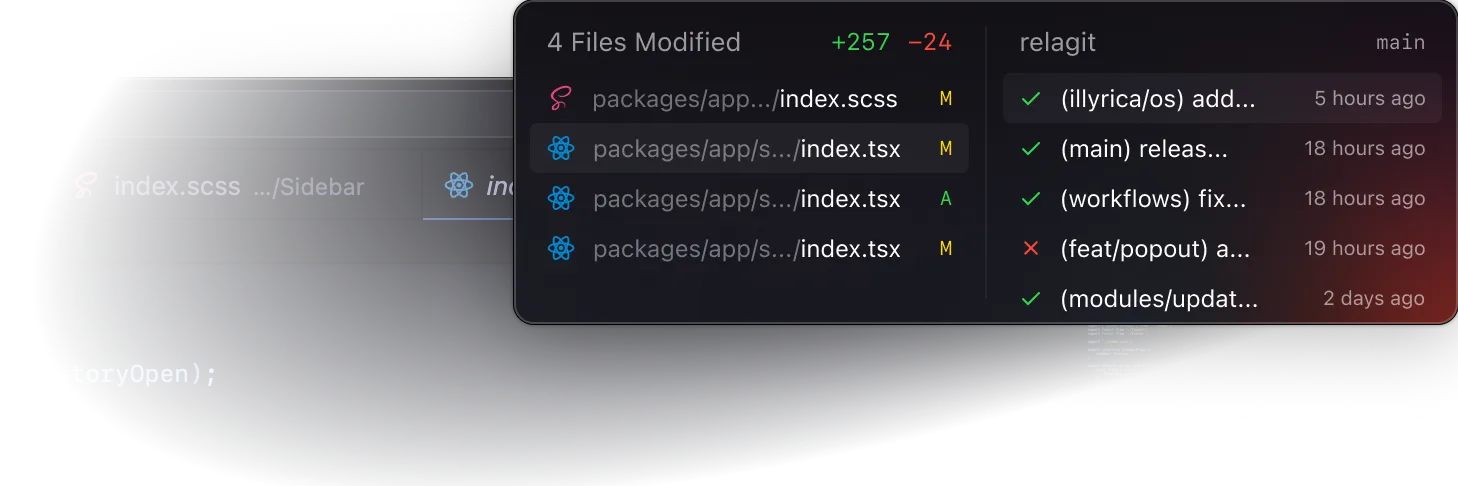1458x486 pixels.
Task: Click "18 hours ago" on the (workflows) fix... commit
Action: click(1365, 199)
